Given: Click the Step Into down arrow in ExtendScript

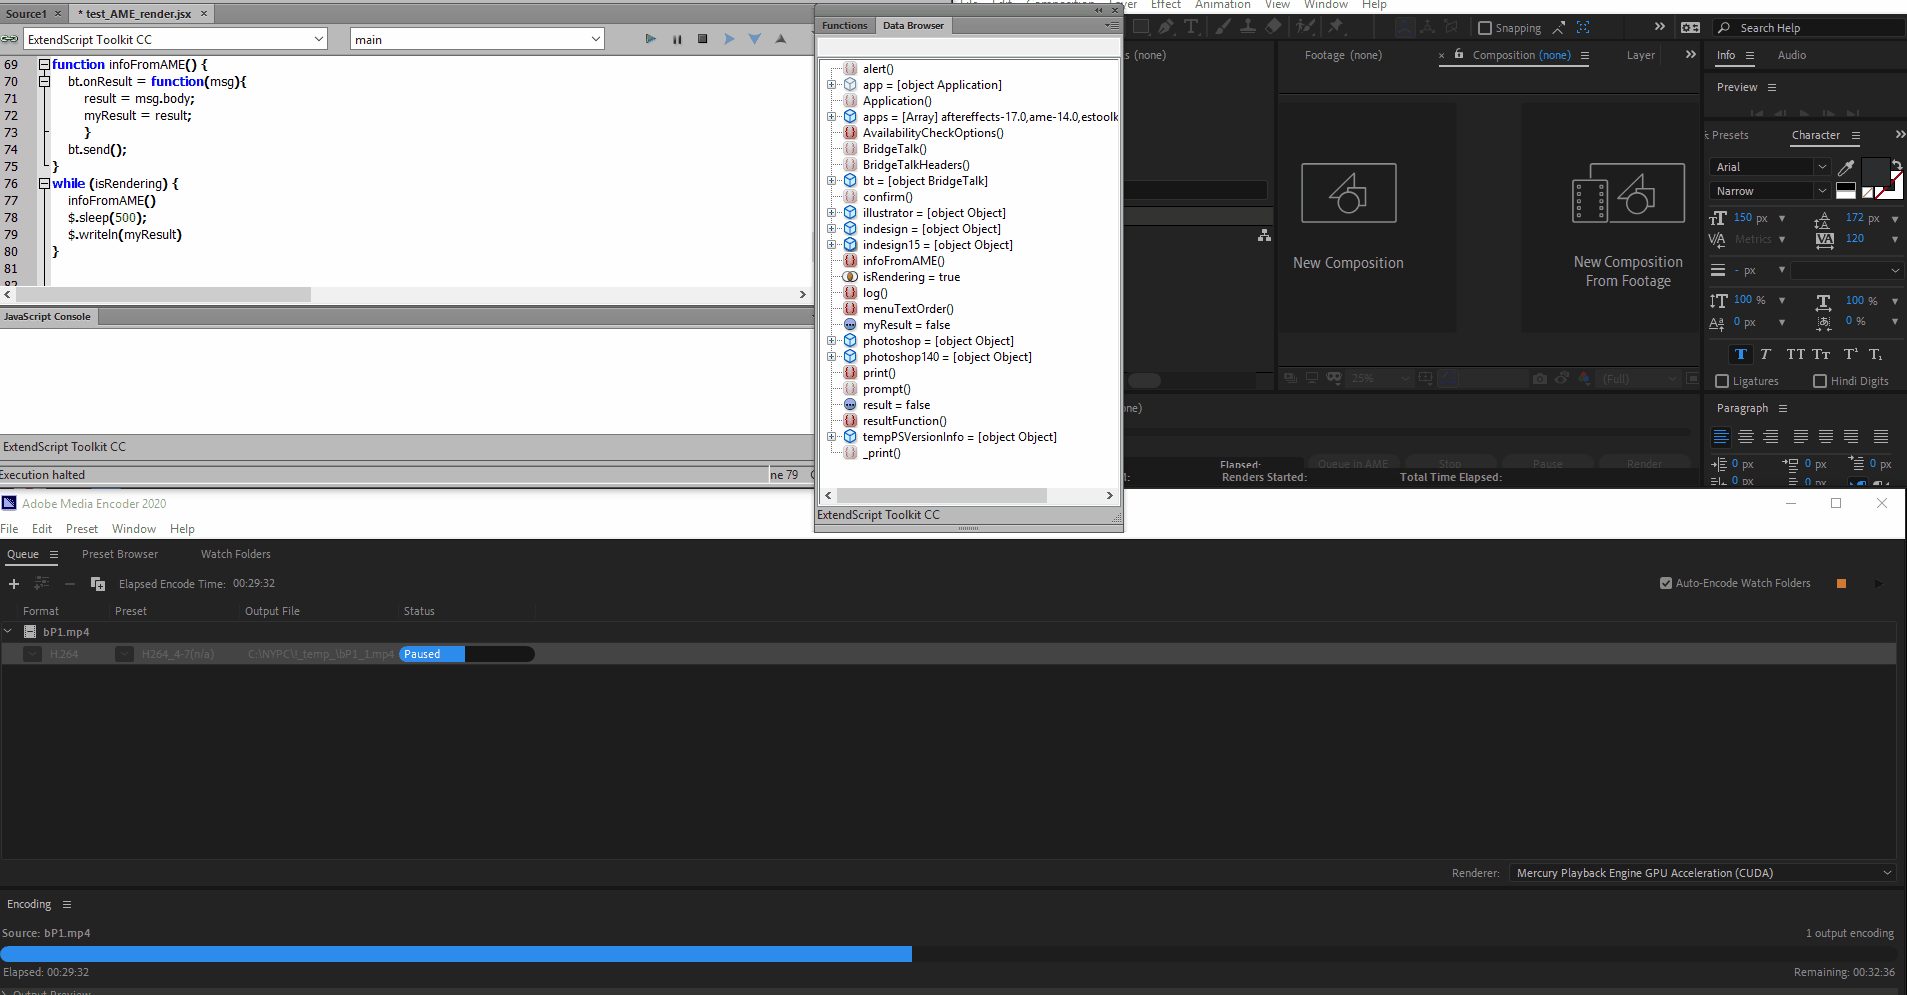Looking at the screenshot, I should [x=755, y=39].
